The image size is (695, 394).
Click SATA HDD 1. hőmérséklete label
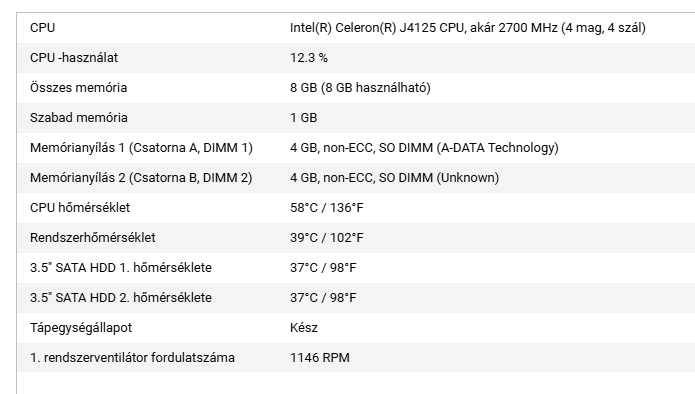(x=121, y=268)
